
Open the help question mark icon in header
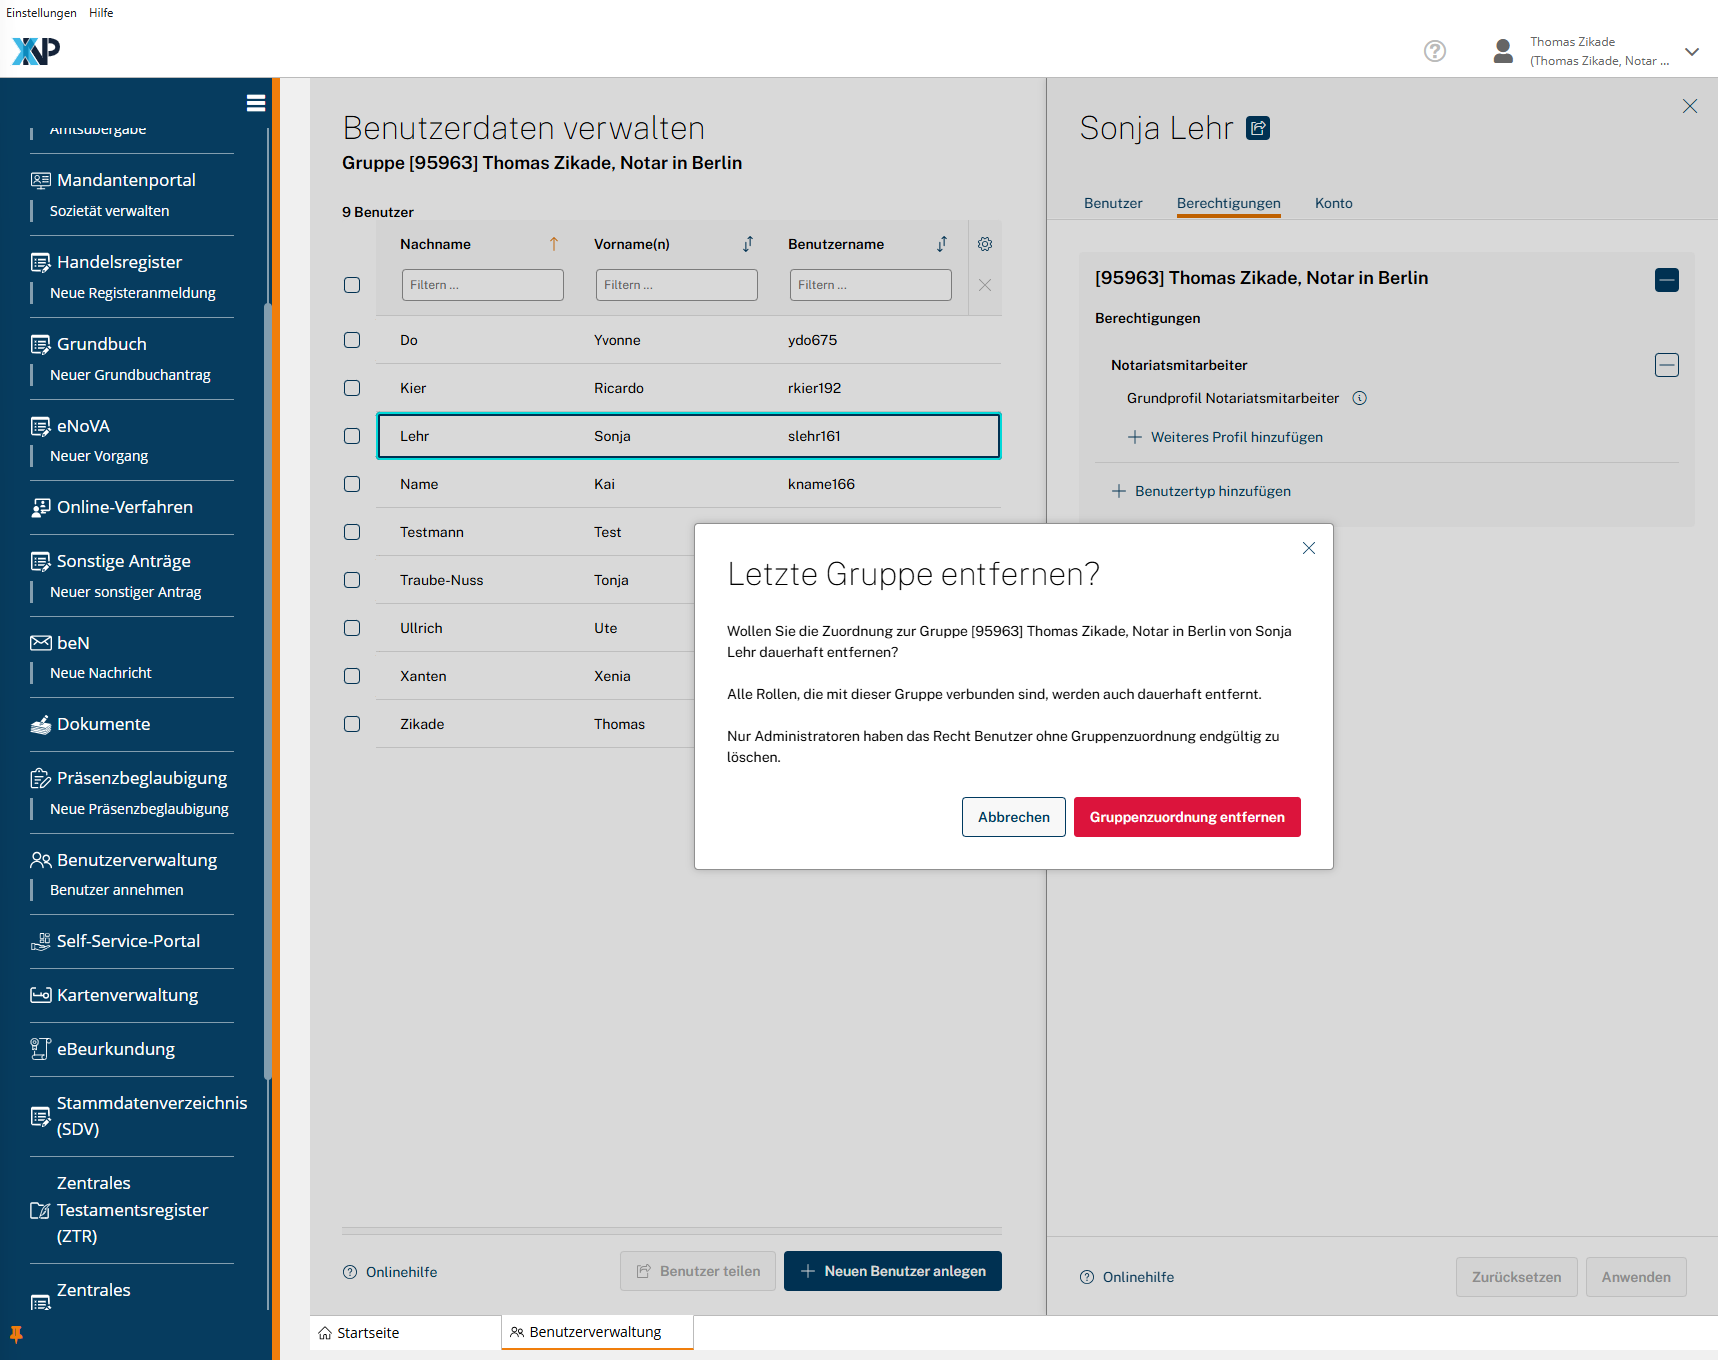(x=1434, y=51)
